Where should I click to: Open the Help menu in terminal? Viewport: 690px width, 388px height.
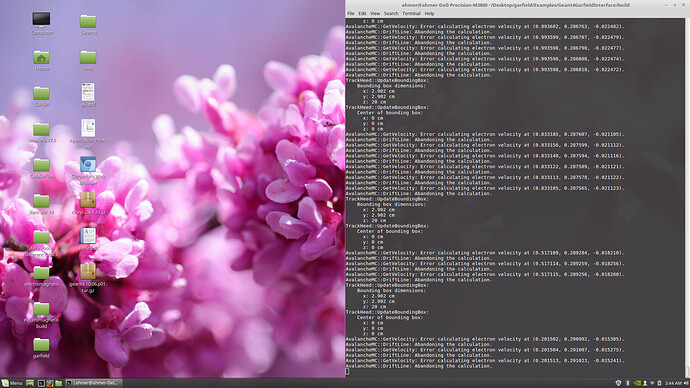coord(429,13)
